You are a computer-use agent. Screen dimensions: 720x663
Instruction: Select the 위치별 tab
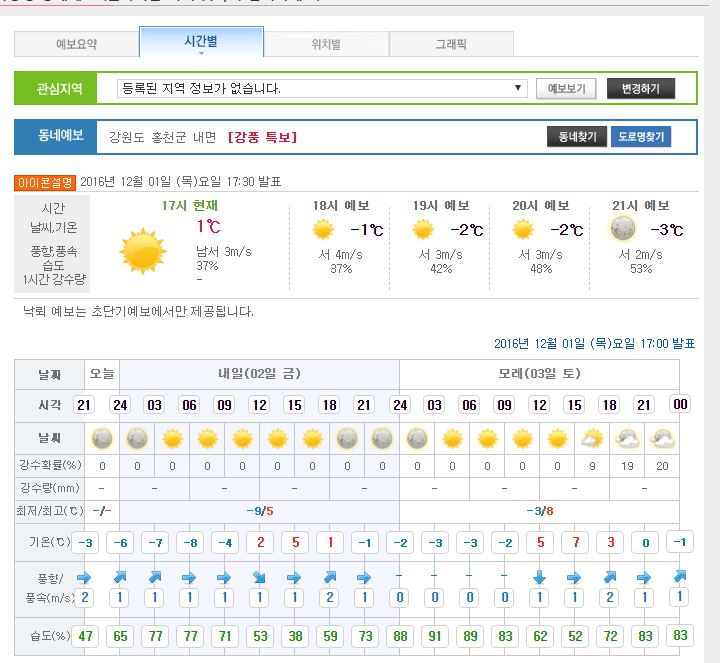326,44
